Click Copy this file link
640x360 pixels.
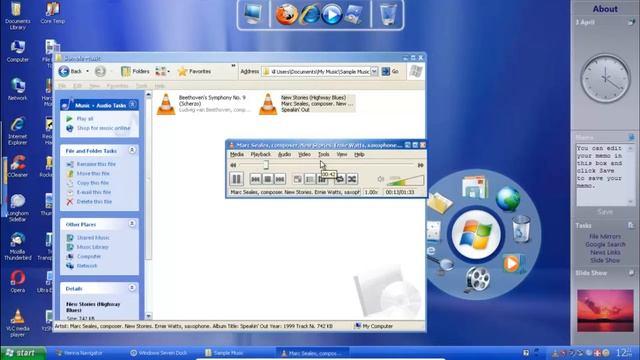[x=93, y=182]
